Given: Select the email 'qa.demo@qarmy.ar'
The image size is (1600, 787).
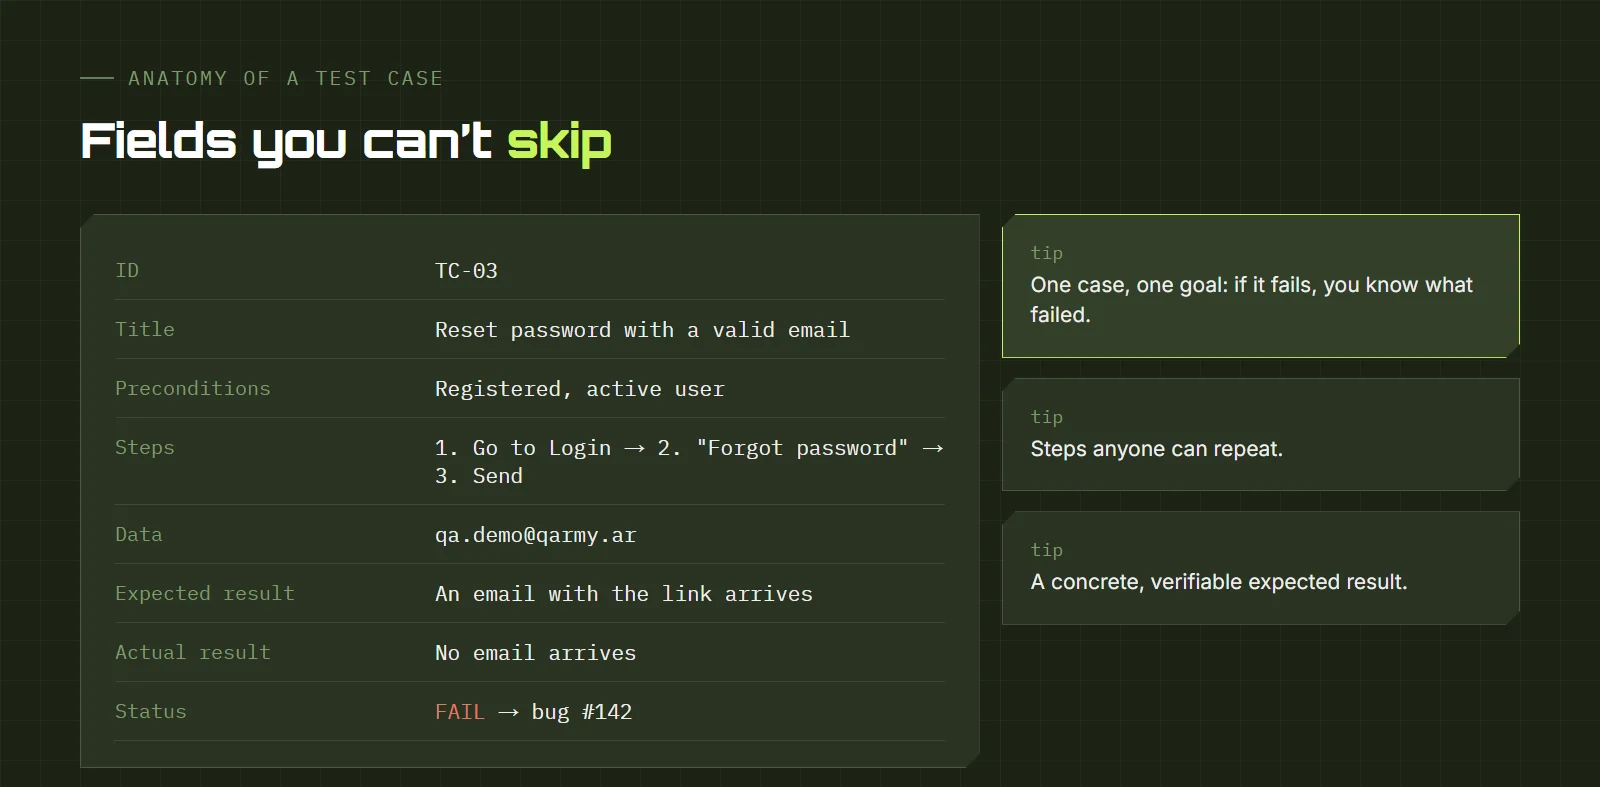Looking at the screenshot, I should (536, 535).
